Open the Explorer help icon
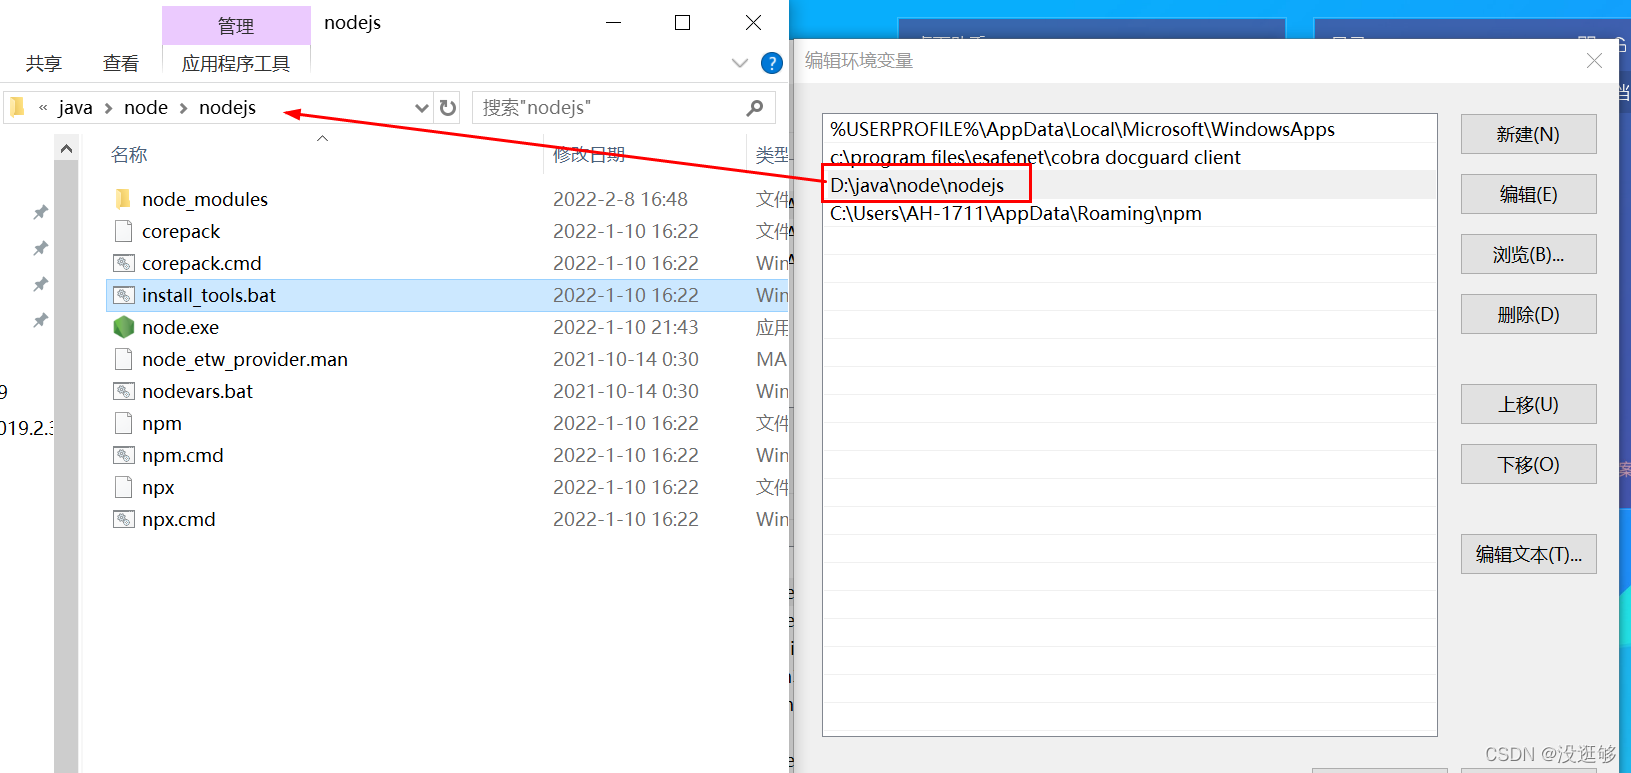The image size is (1631, 773). pyautogui.click(x=771, y=63)
